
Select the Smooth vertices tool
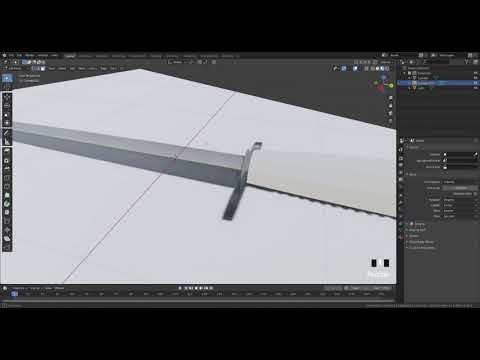point(7,213)
